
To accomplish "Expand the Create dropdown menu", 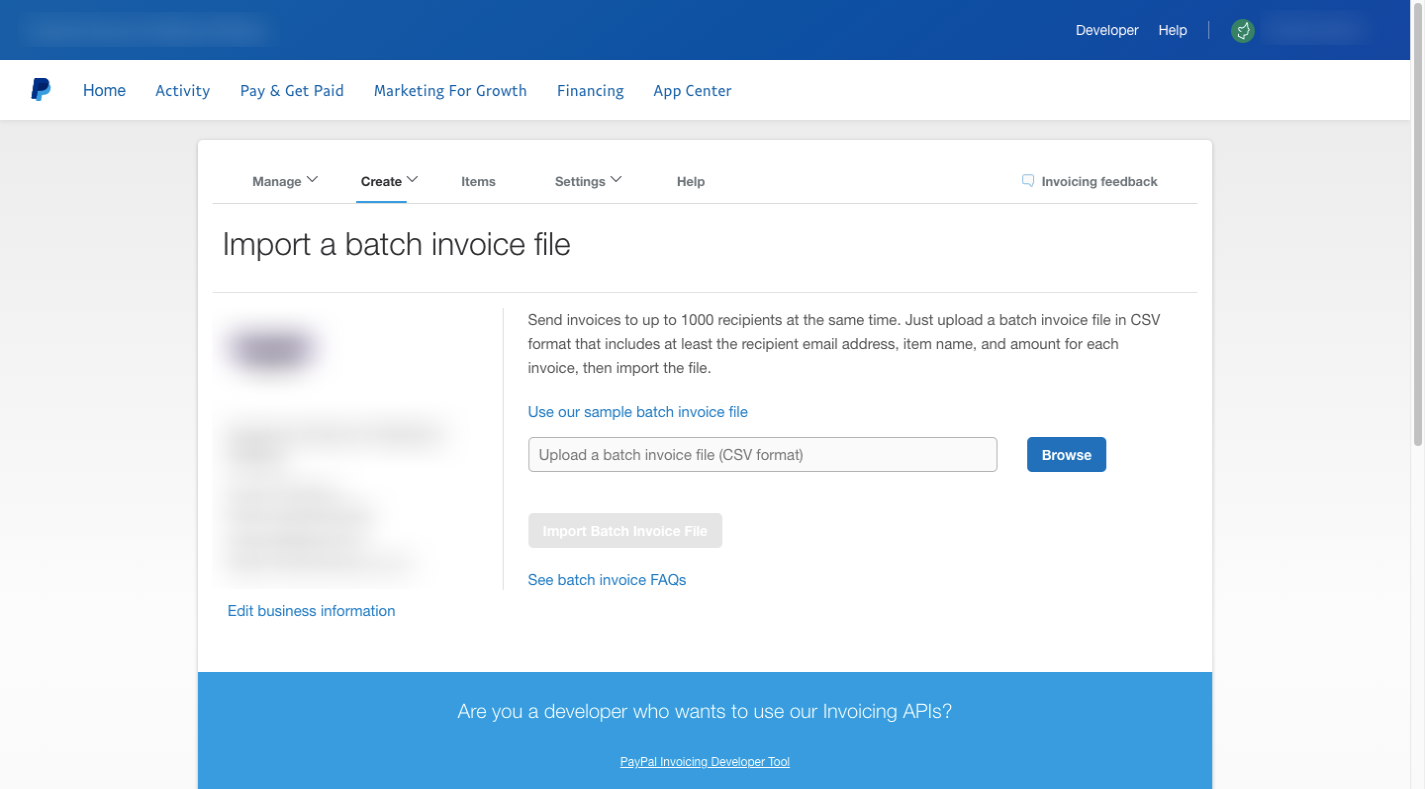I will tap(389, 181).
